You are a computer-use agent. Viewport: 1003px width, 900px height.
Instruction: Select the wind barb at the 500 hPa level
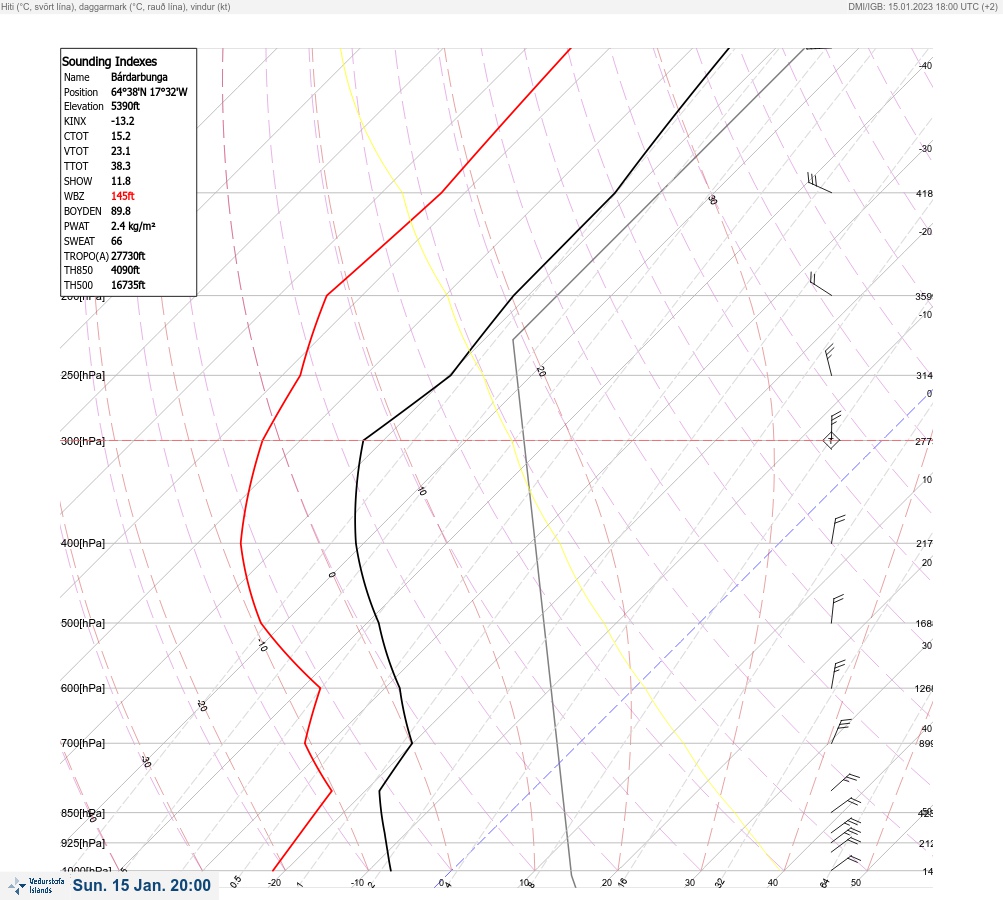tap(837, 608)
